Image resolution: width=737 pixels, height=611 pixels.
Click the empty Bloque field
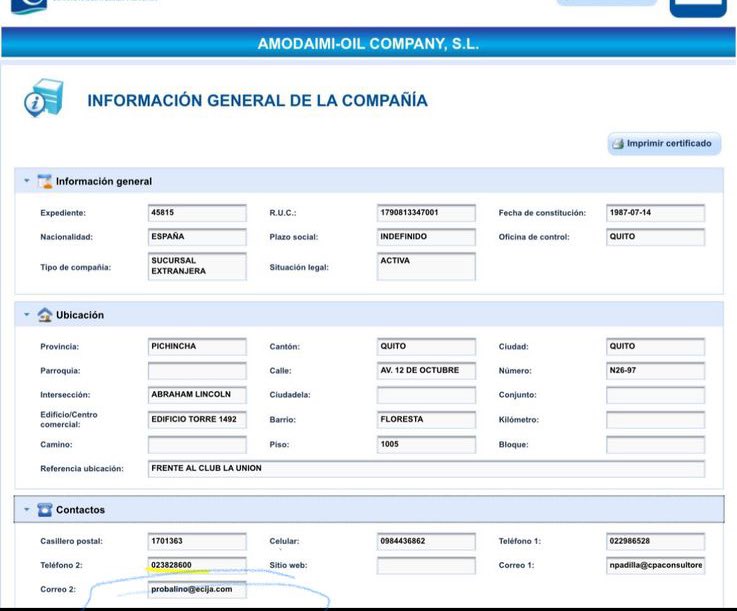655,445
